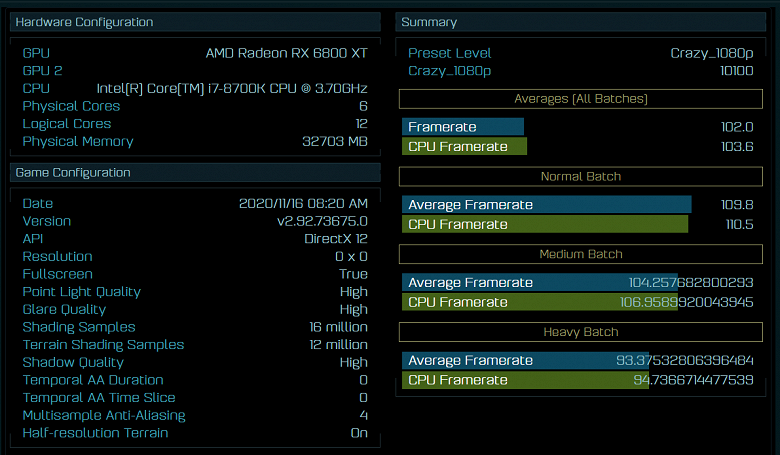Screen dimensions: 780x455
Task: Select the DirectX 12 API value
Action: [335, 239]
